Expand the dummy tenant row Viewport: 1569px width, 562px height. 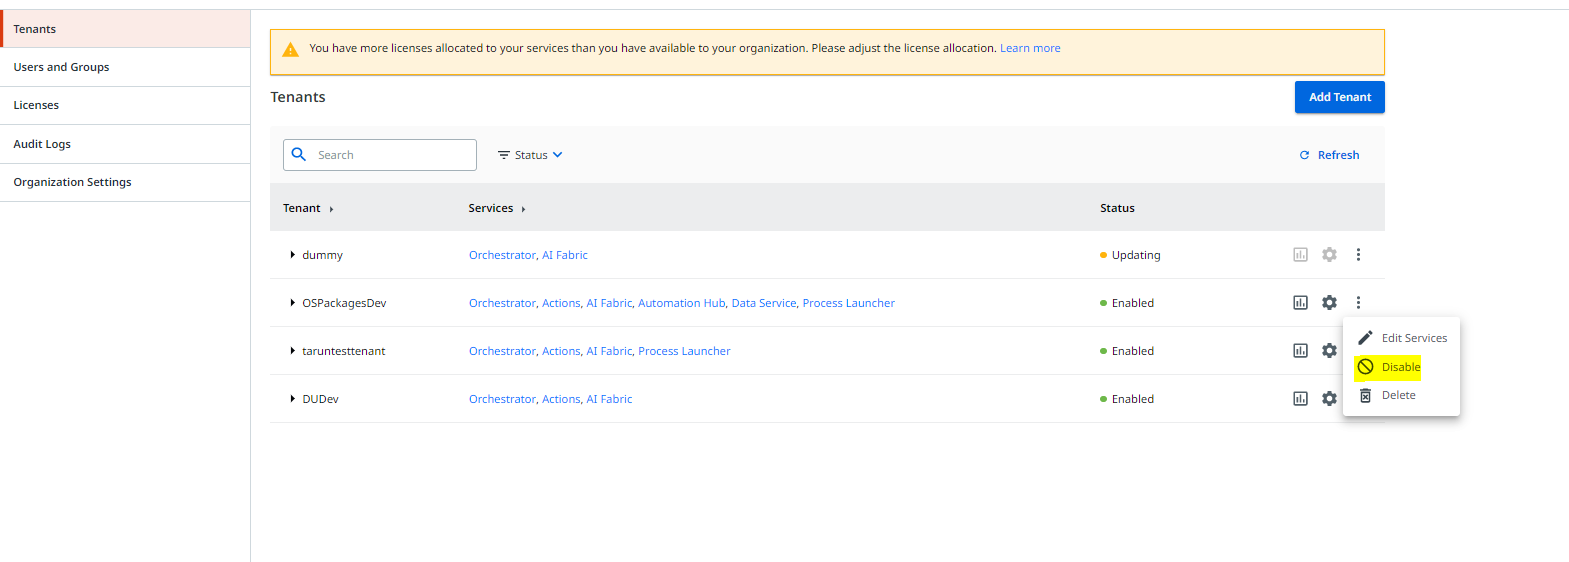point(292,255)
